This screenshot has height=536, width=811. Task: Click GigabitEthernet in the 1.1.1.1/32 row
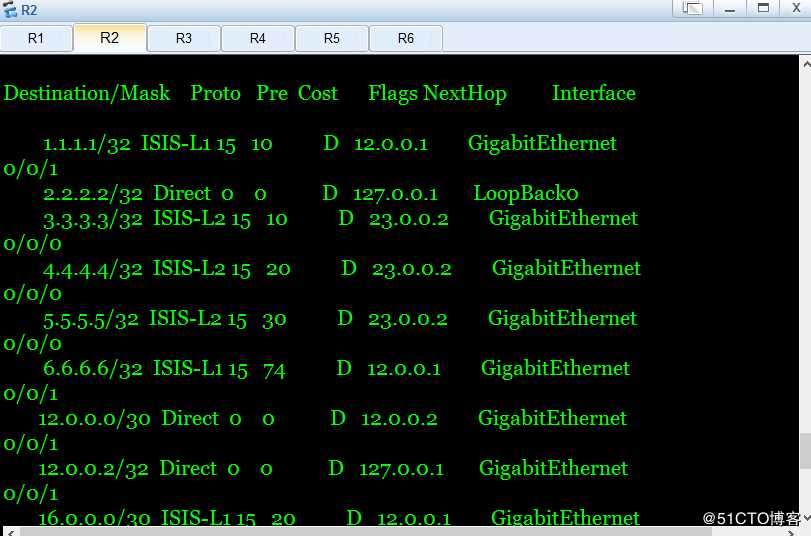click(x=542, y=143)
